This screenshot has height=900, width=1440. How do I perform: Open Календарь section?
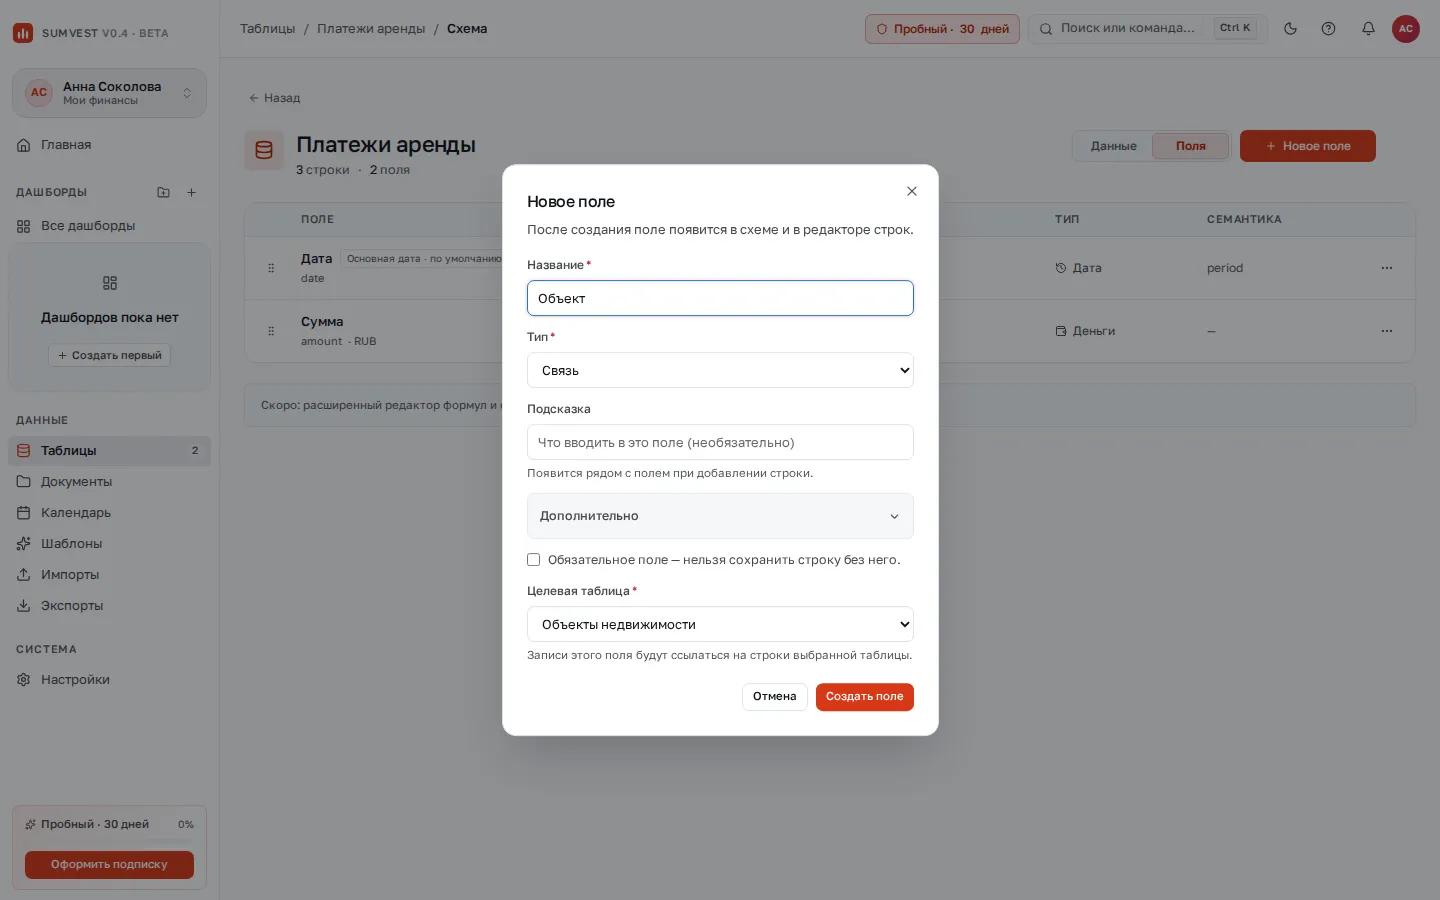click(x=109, y=513)
